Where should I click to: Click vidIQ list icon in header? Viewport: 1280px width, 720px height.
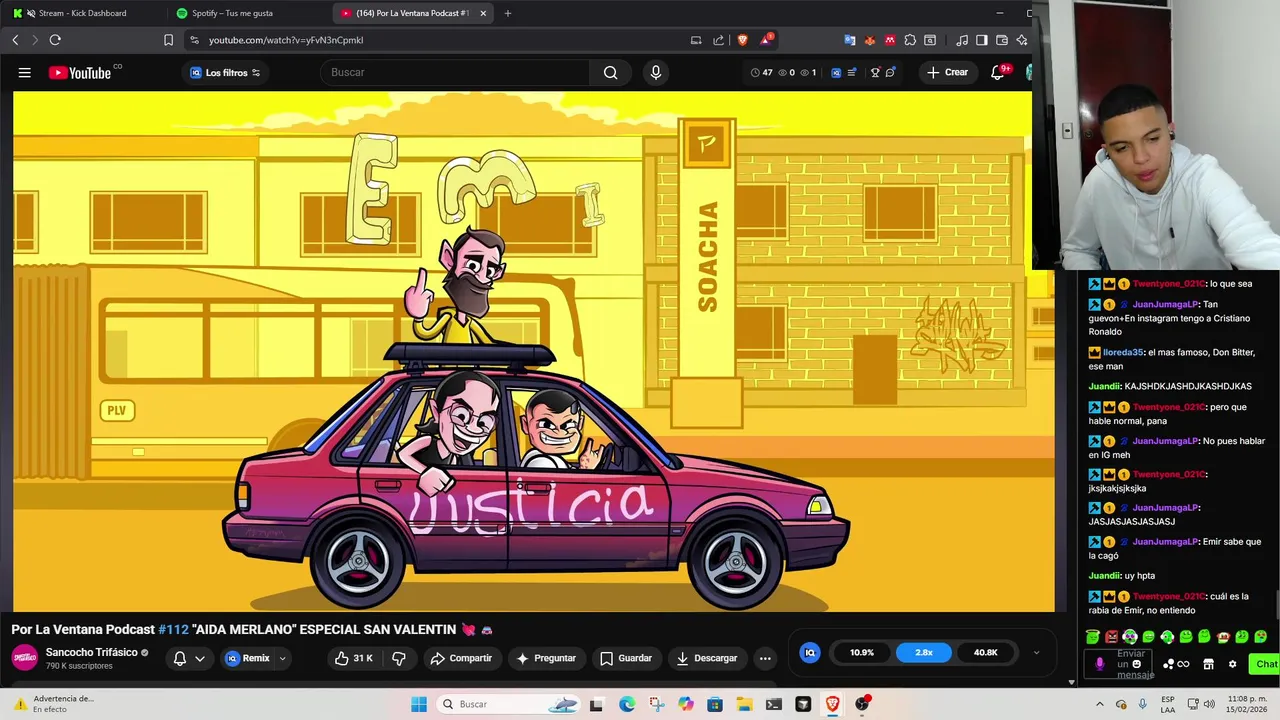pyautogui.click(x=851, y=72)
